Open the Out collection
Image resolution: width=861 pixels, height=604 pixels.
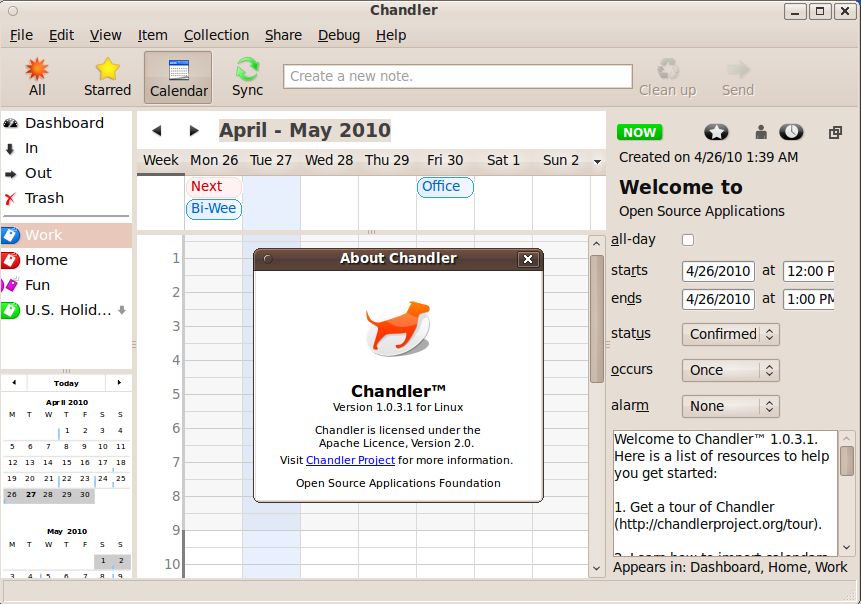[66, 173]
